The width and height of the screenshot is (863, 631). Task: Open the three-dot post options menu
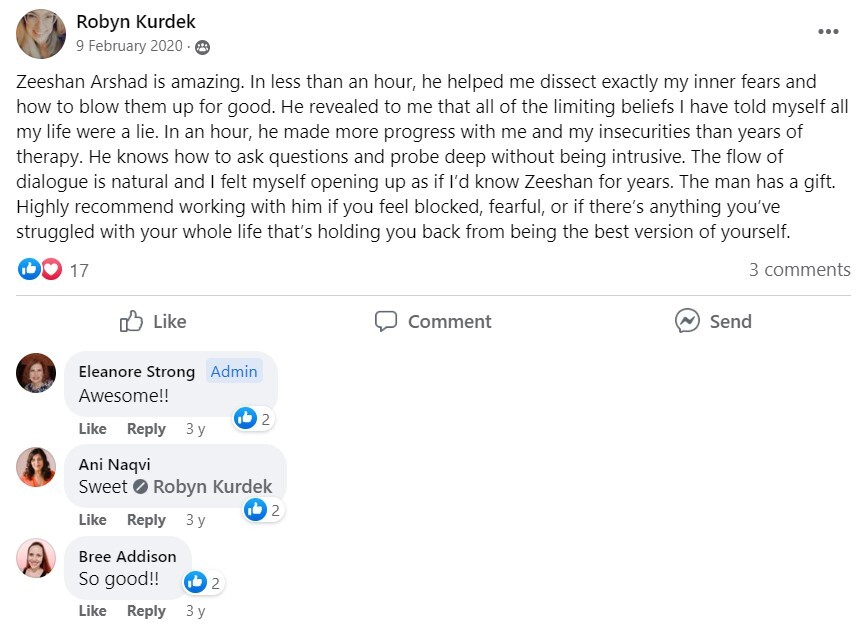(x=828, y=32)
